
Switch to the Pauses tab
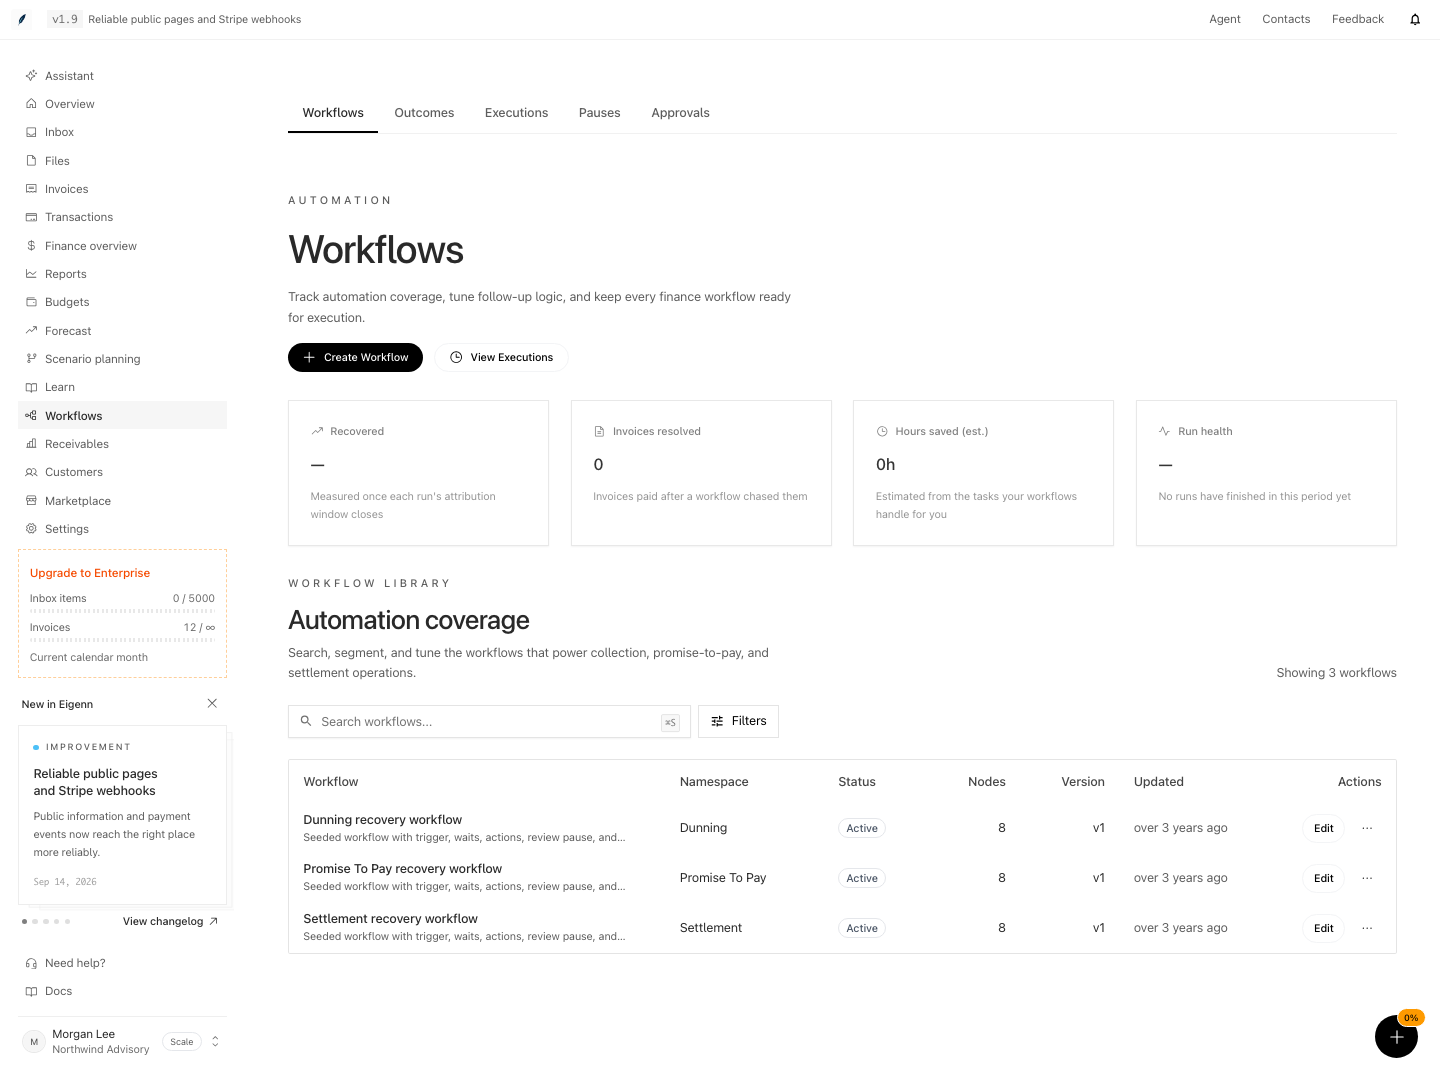(x=599, y=113)
